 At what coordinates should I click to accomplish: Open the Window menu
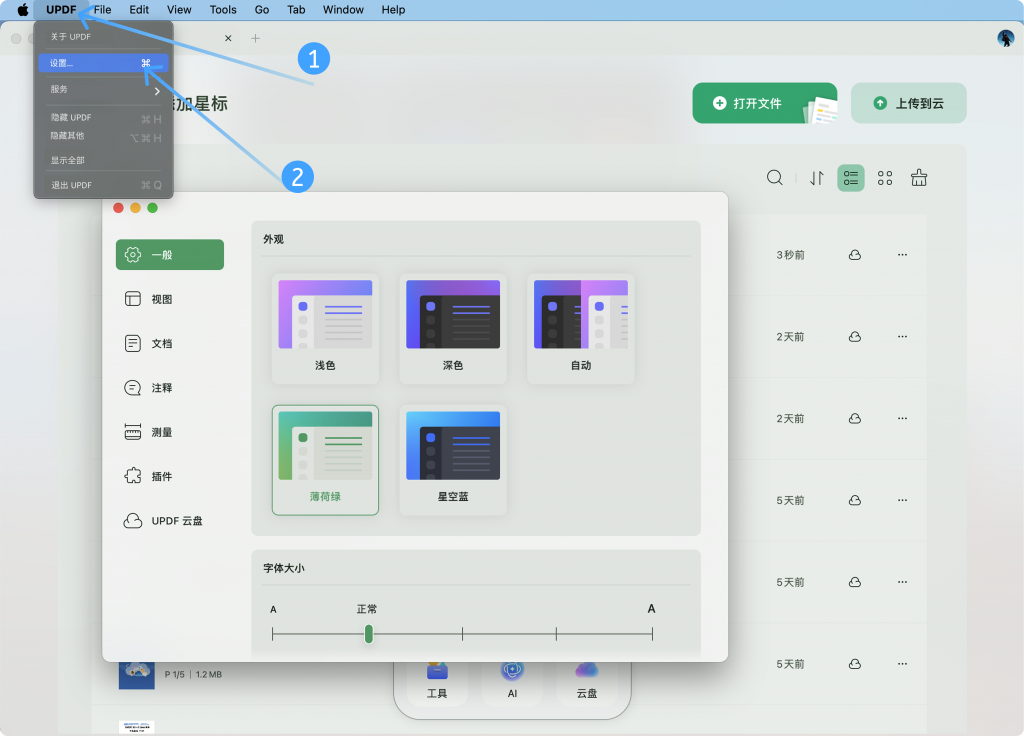[343, 10]
